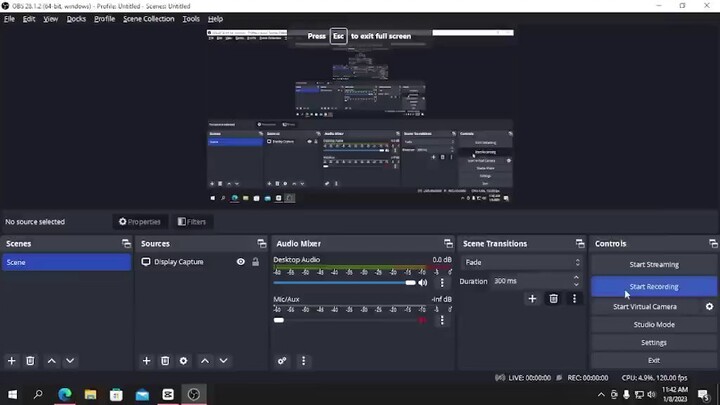Open Mail app from taskbar
Viewport: 720px width, 405px height.
[x=142, y=394]
